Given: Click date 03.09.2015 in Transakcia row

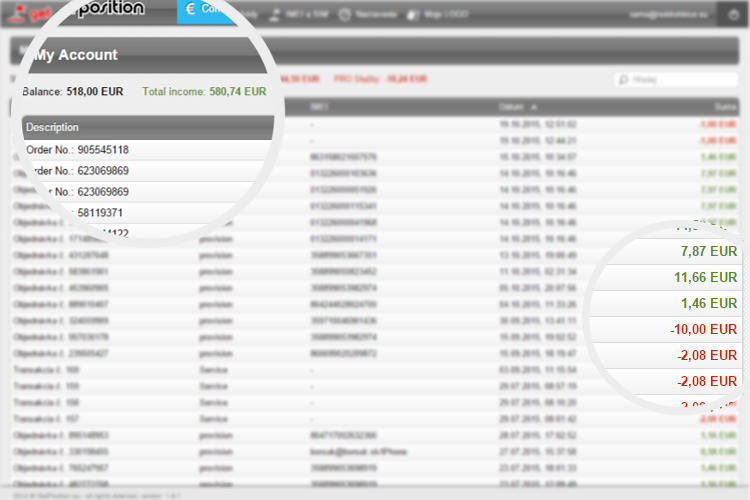Looking at the screenshot, I should point(538,370).
